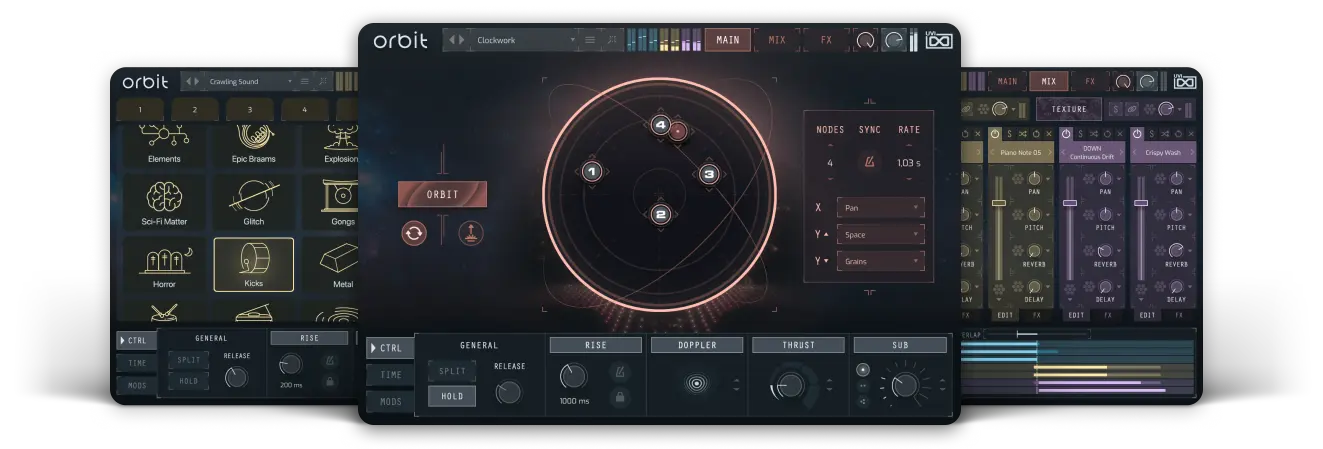Select the bottom SUB mode icon
This screenshot has height=449, width=1323.
coord(863,401)
